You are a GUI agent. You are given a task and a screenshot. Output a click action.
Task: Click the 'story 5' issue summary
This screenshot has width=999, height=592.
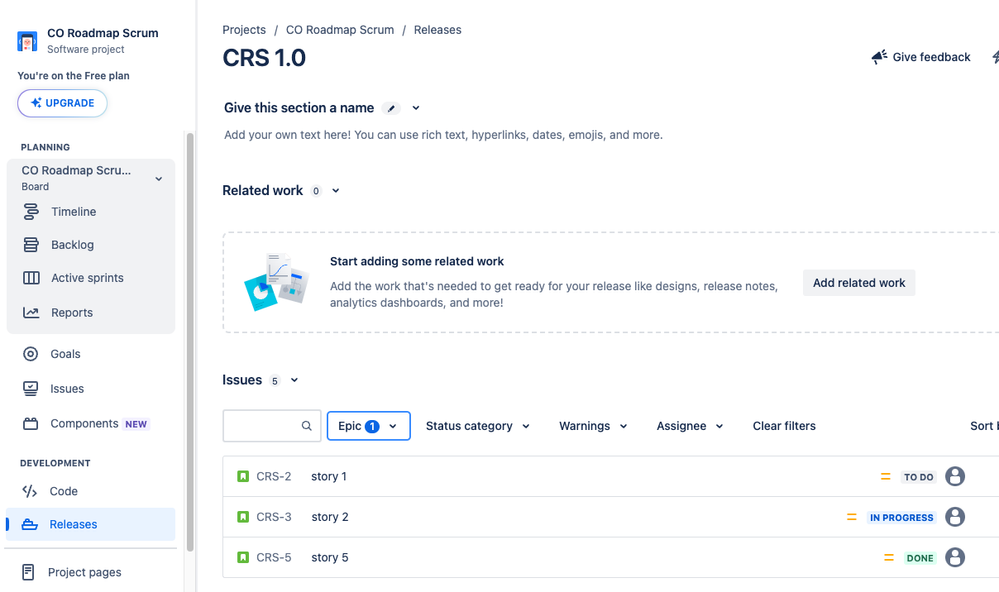[330, 558]
